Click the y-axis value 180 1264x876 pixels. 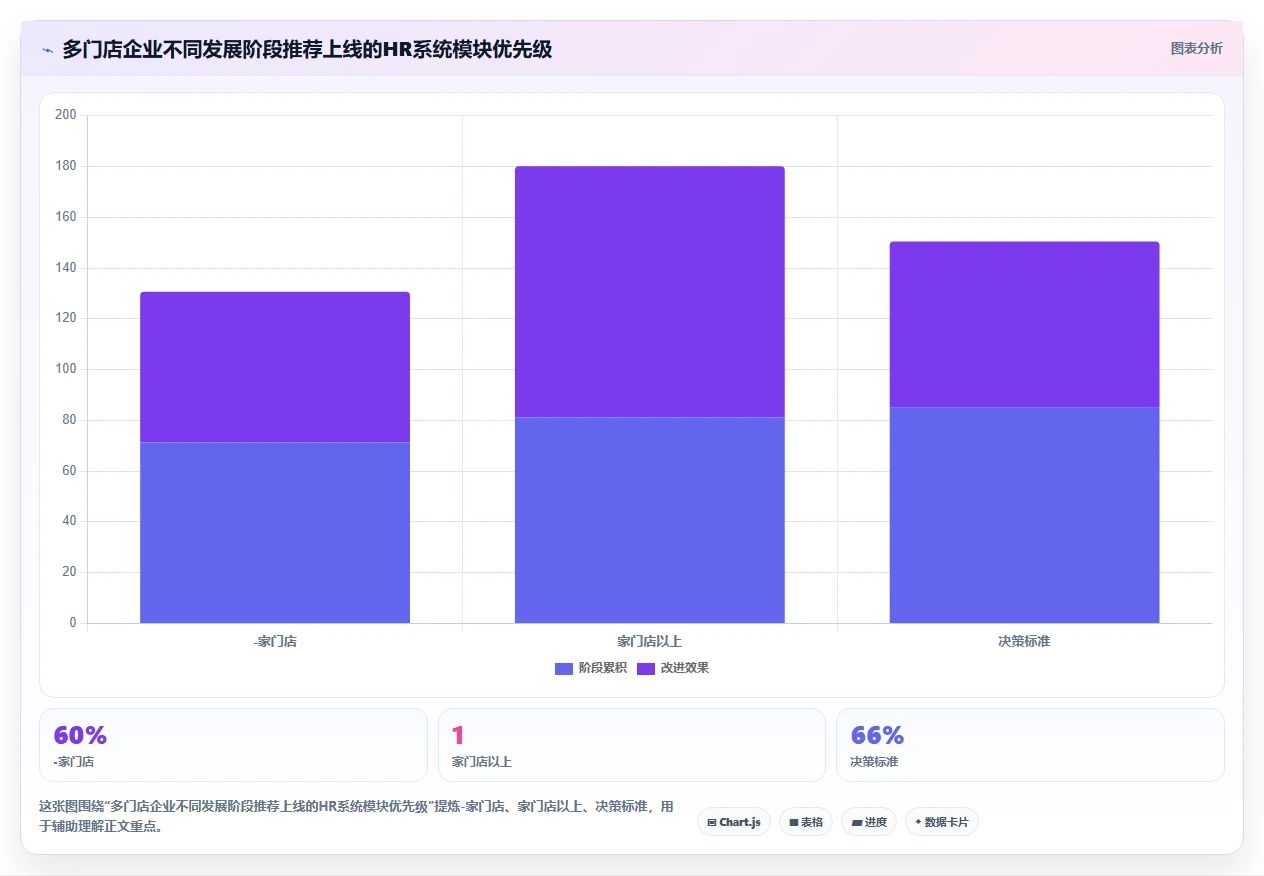tap(66, 166)
